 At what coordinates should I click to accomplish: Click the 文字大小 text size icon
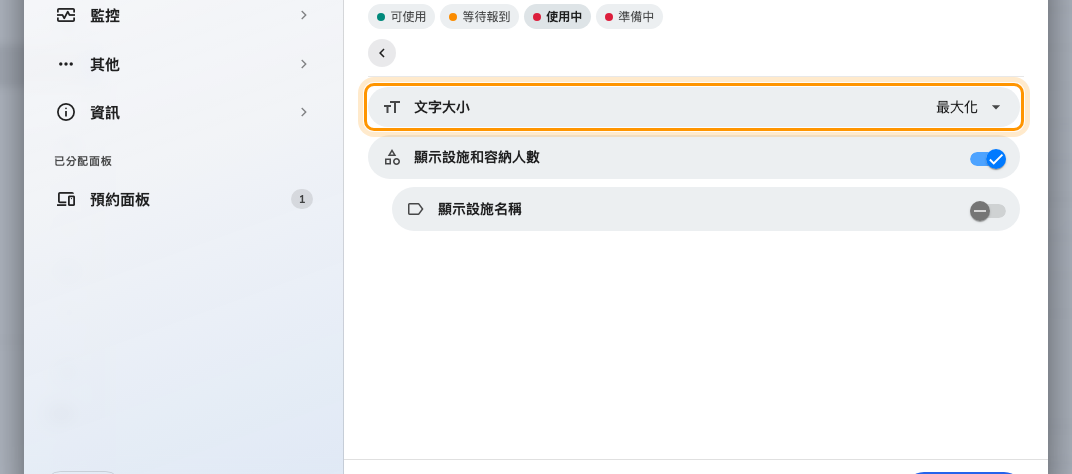coord(391,107)
